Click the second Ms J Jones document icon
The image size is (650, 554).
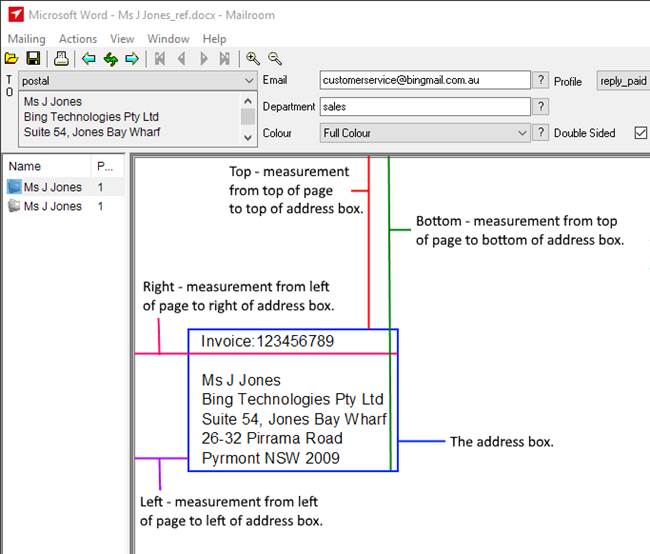[14, 206]
